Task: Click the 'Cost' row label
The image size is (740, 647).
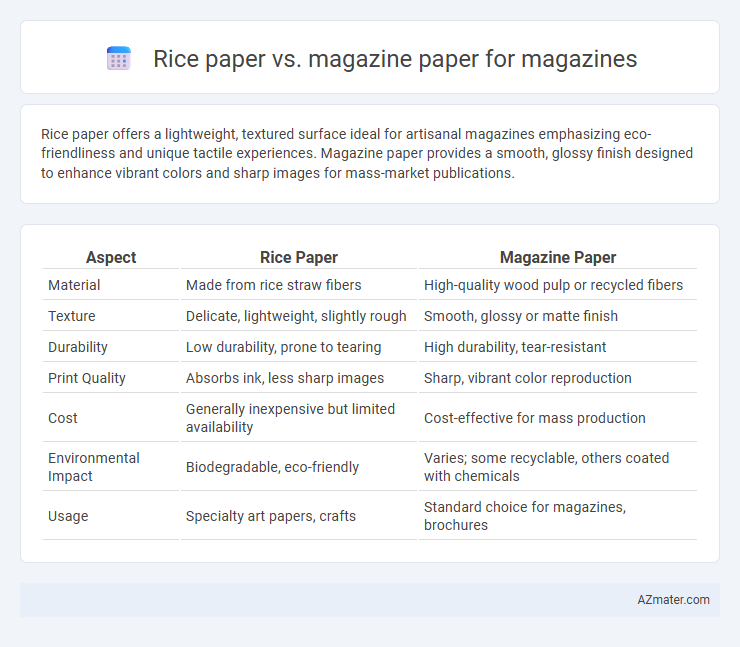Action: click(63, 418)
